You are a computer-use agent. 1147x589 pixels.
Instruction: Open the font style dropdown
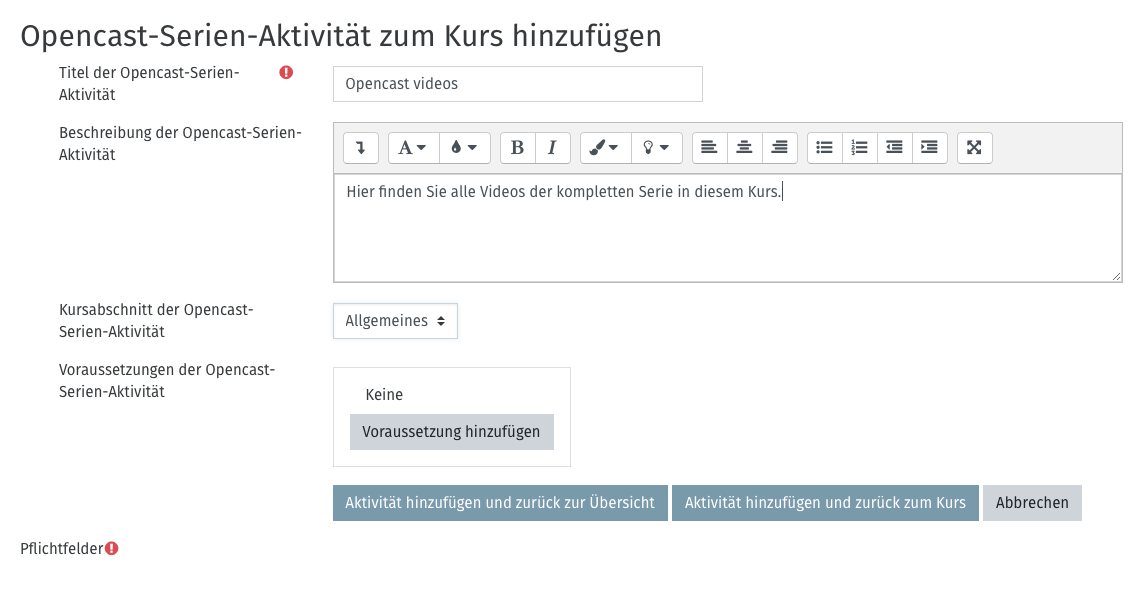click(413, 148)
